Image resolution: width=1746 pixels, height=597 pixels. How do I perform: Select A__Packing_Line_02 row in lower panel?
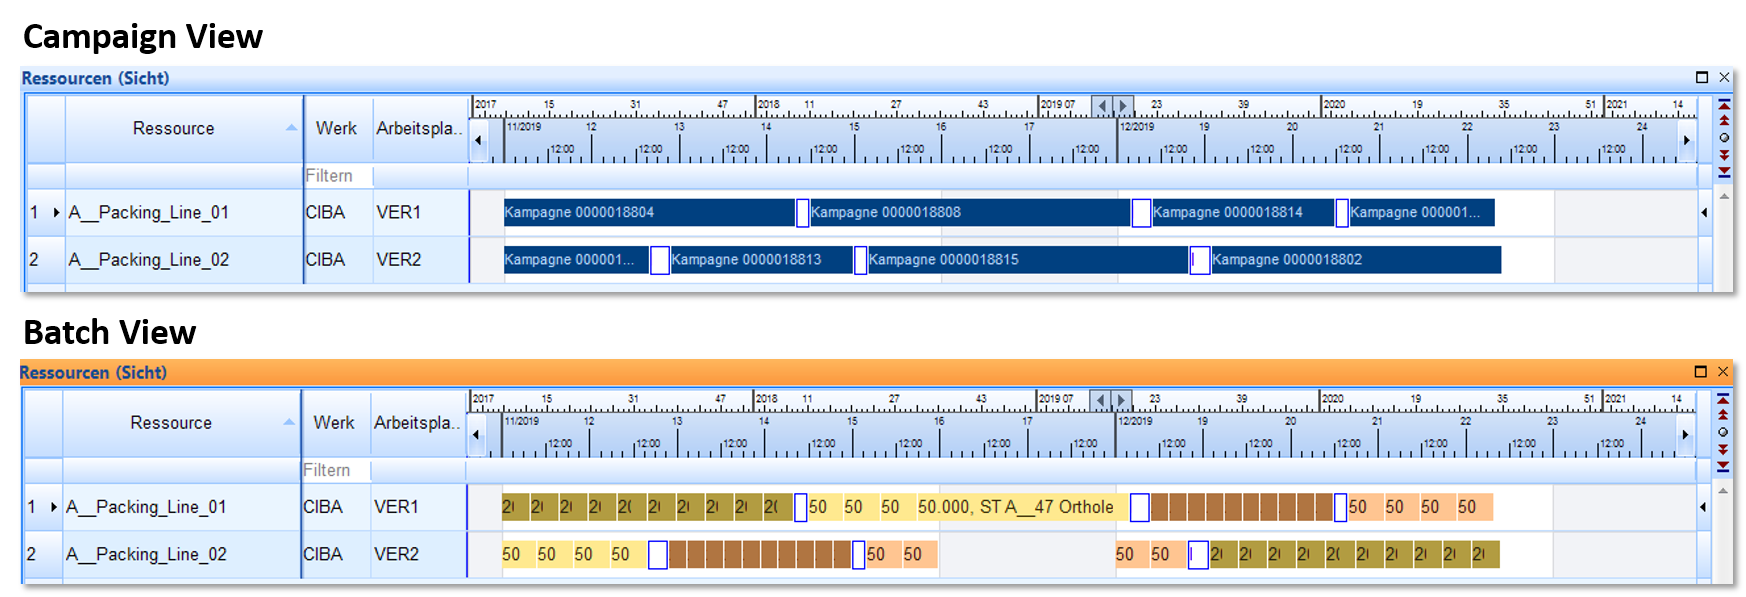coord(146,554)
